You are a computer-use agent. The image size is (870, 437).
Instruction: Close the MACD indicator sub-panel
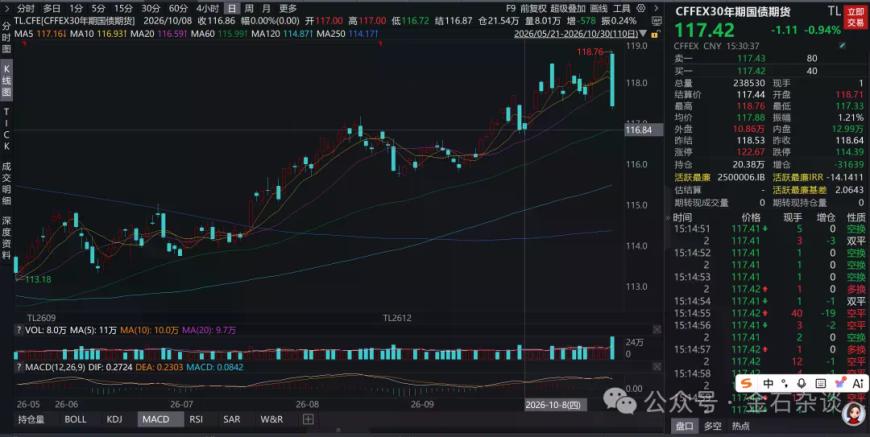click(657, 367)
